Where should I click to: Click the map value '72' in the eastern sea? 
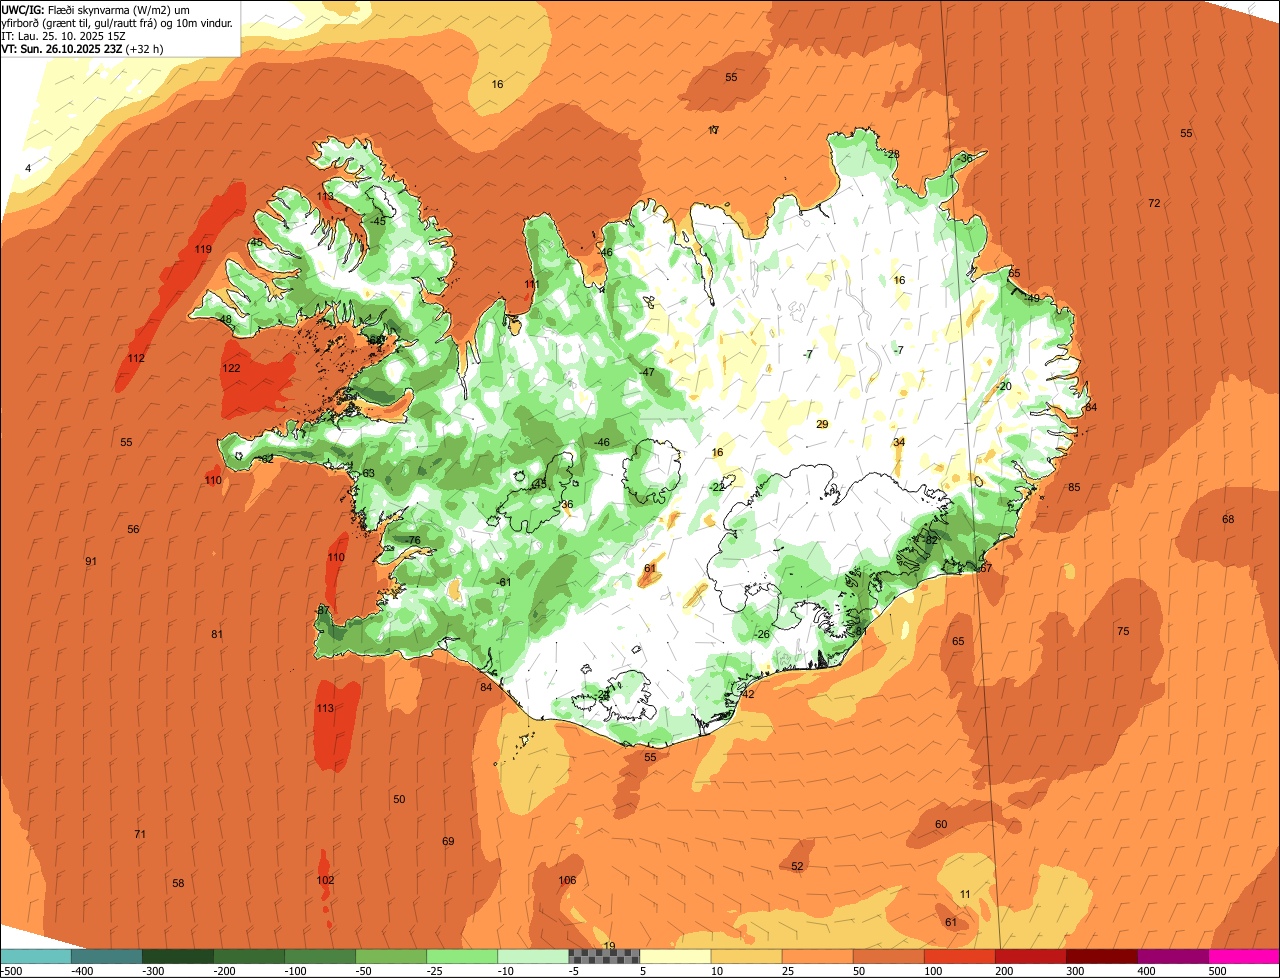tap(1154, 203)
